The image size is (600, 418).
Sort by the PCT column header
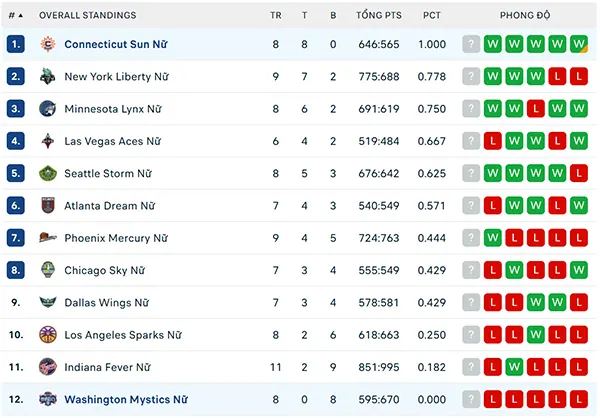(432, 15)
